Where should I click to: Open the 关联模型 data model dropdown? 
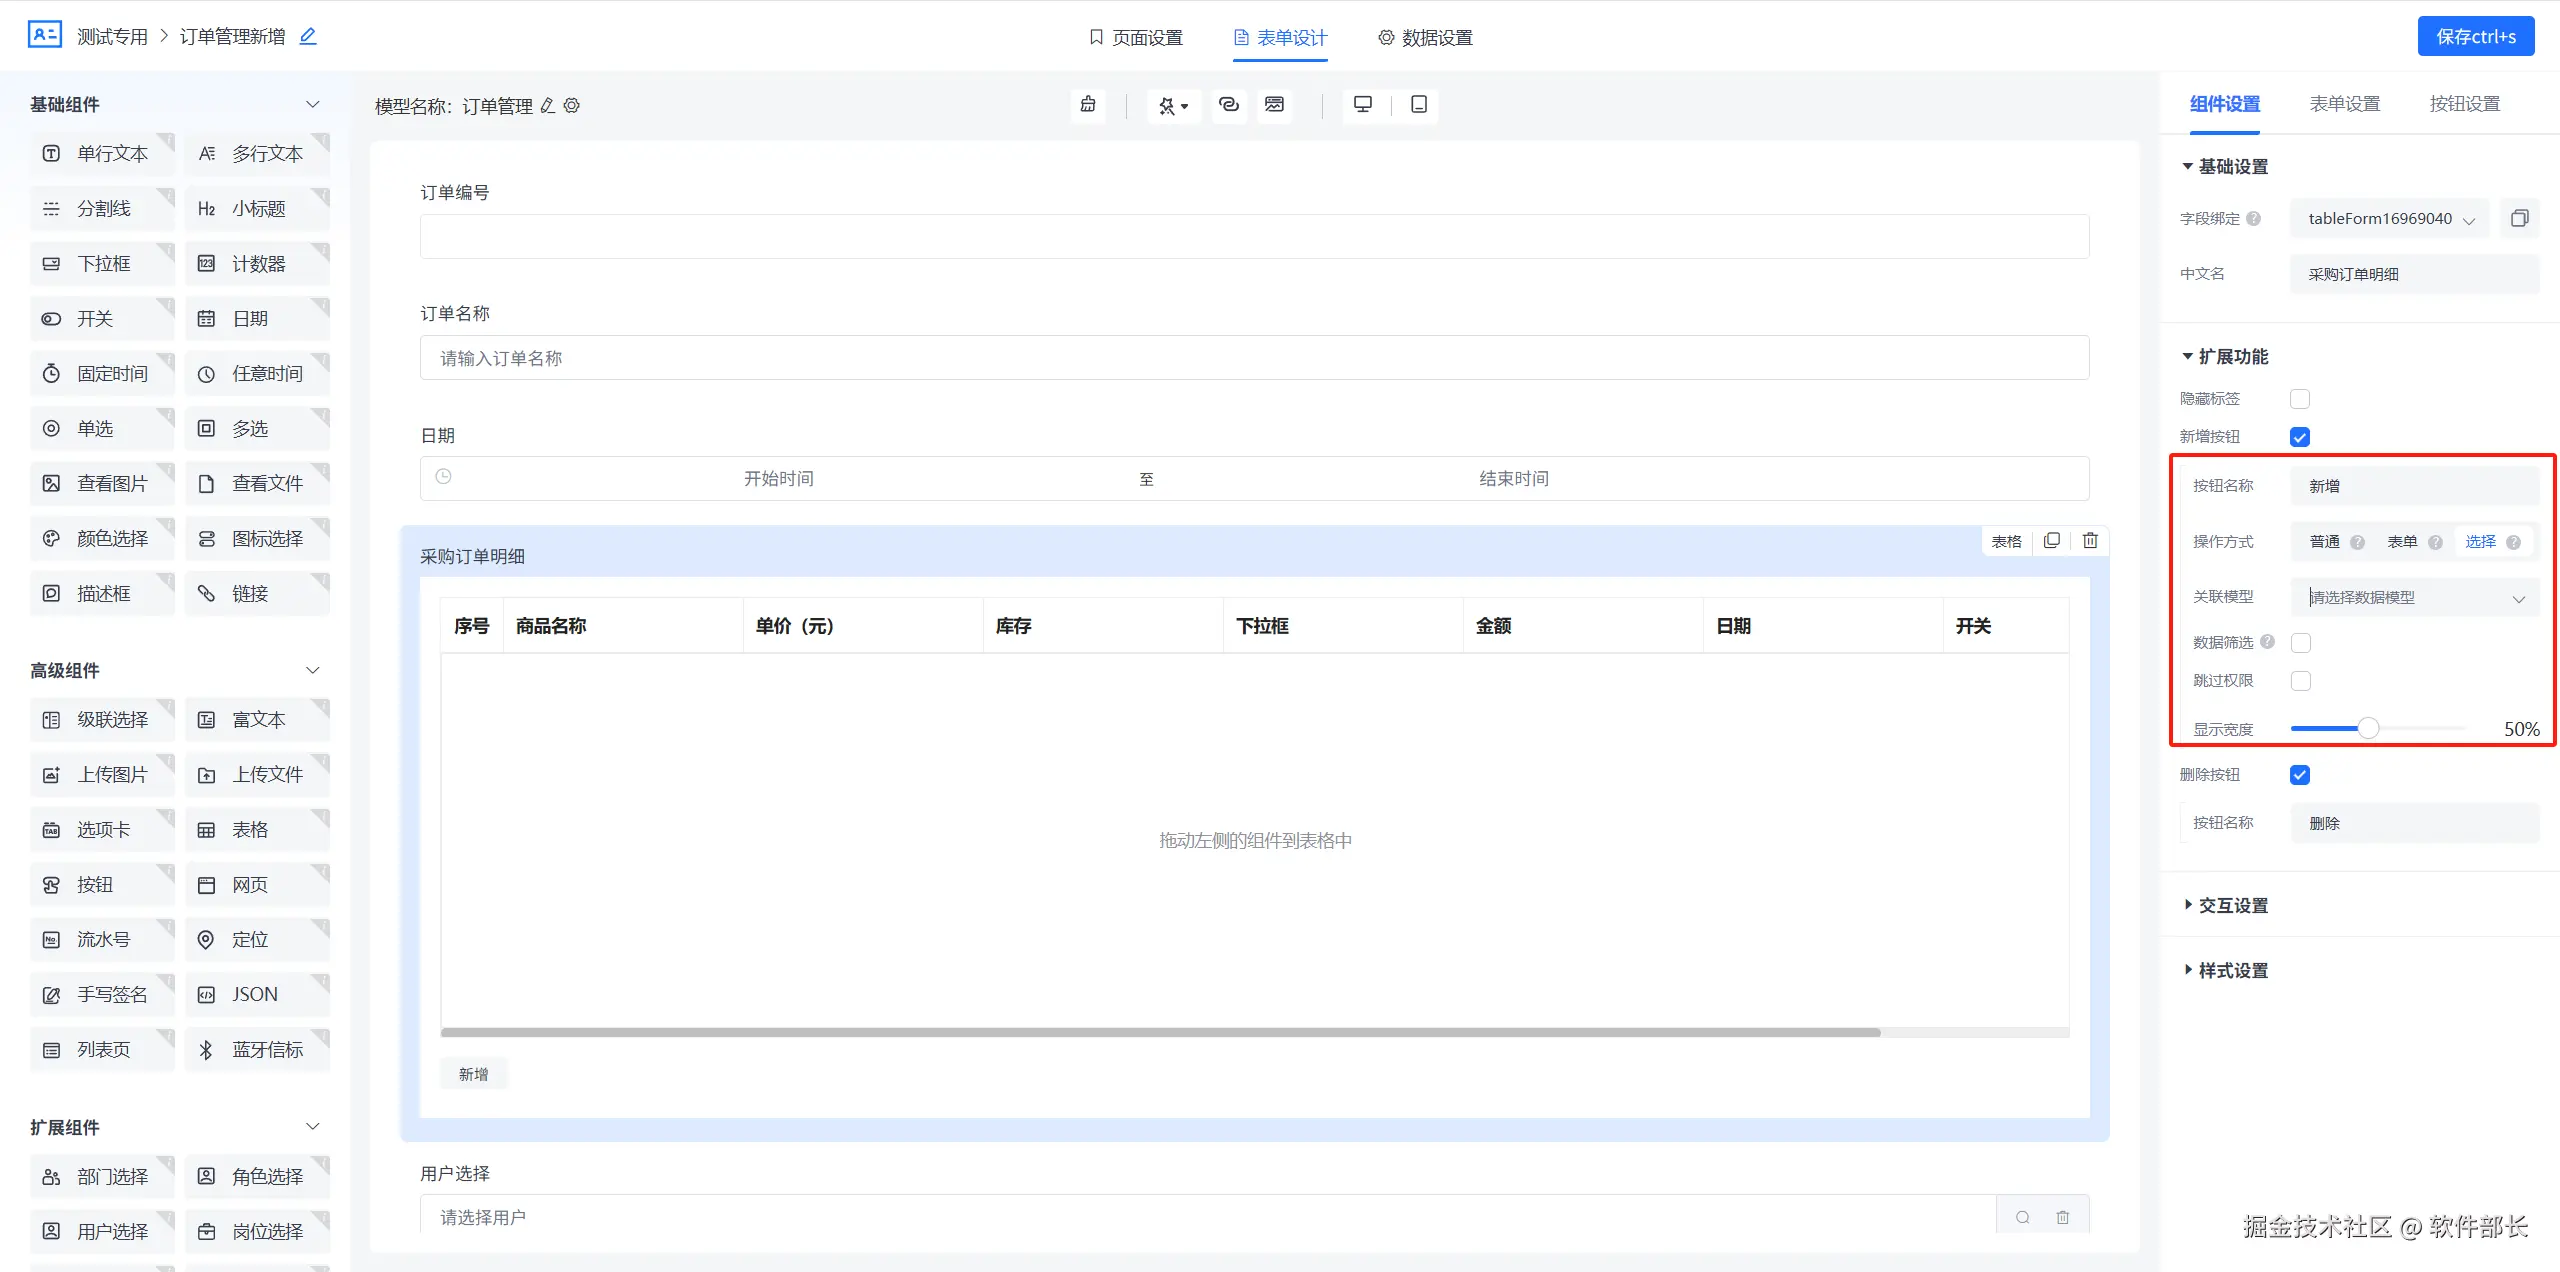pyautogui.click(x=2414, y=598)
